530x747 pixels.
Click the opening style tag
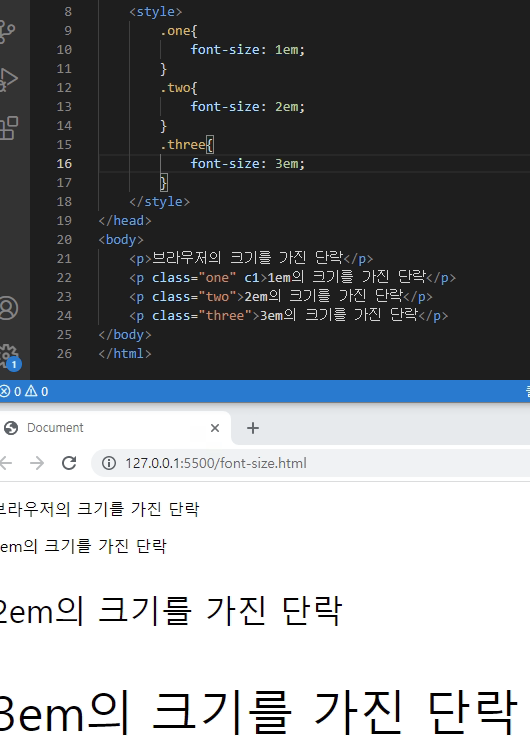[156, 11]
